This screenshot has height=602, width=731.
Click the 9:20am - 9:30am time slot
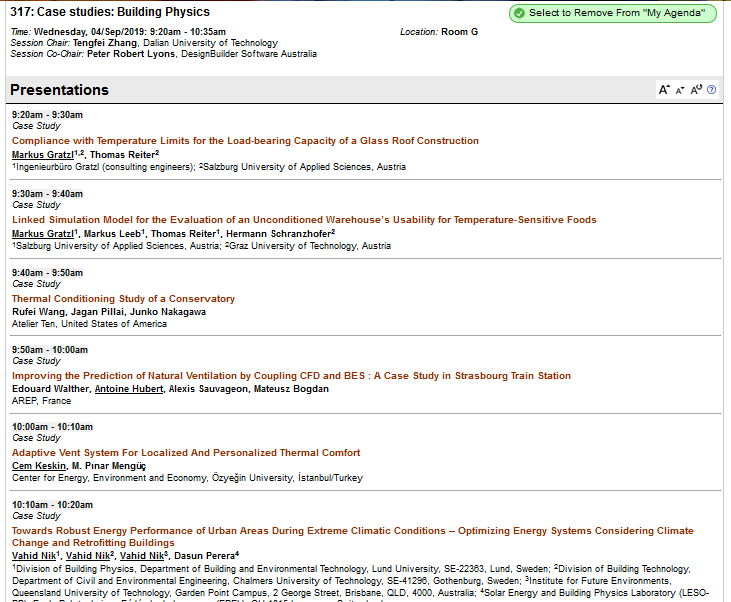48,115
